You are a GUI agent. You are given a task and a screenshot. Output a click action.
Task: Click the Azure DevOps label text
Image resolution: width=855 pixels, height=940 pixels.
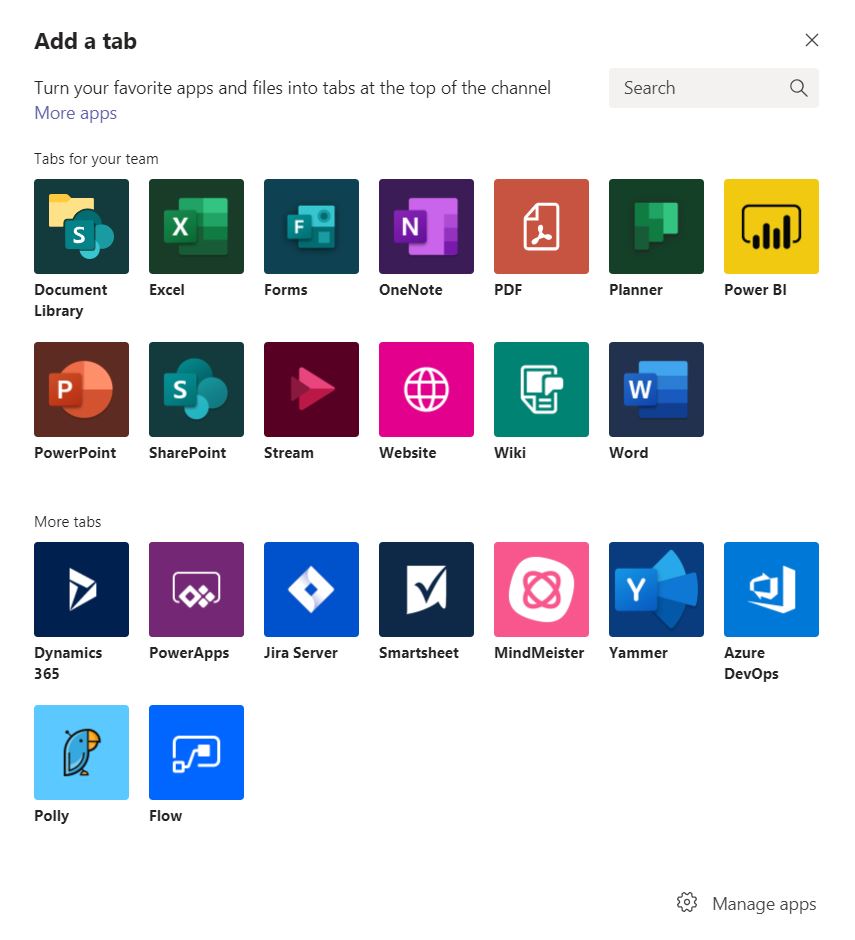click(751, 663)
